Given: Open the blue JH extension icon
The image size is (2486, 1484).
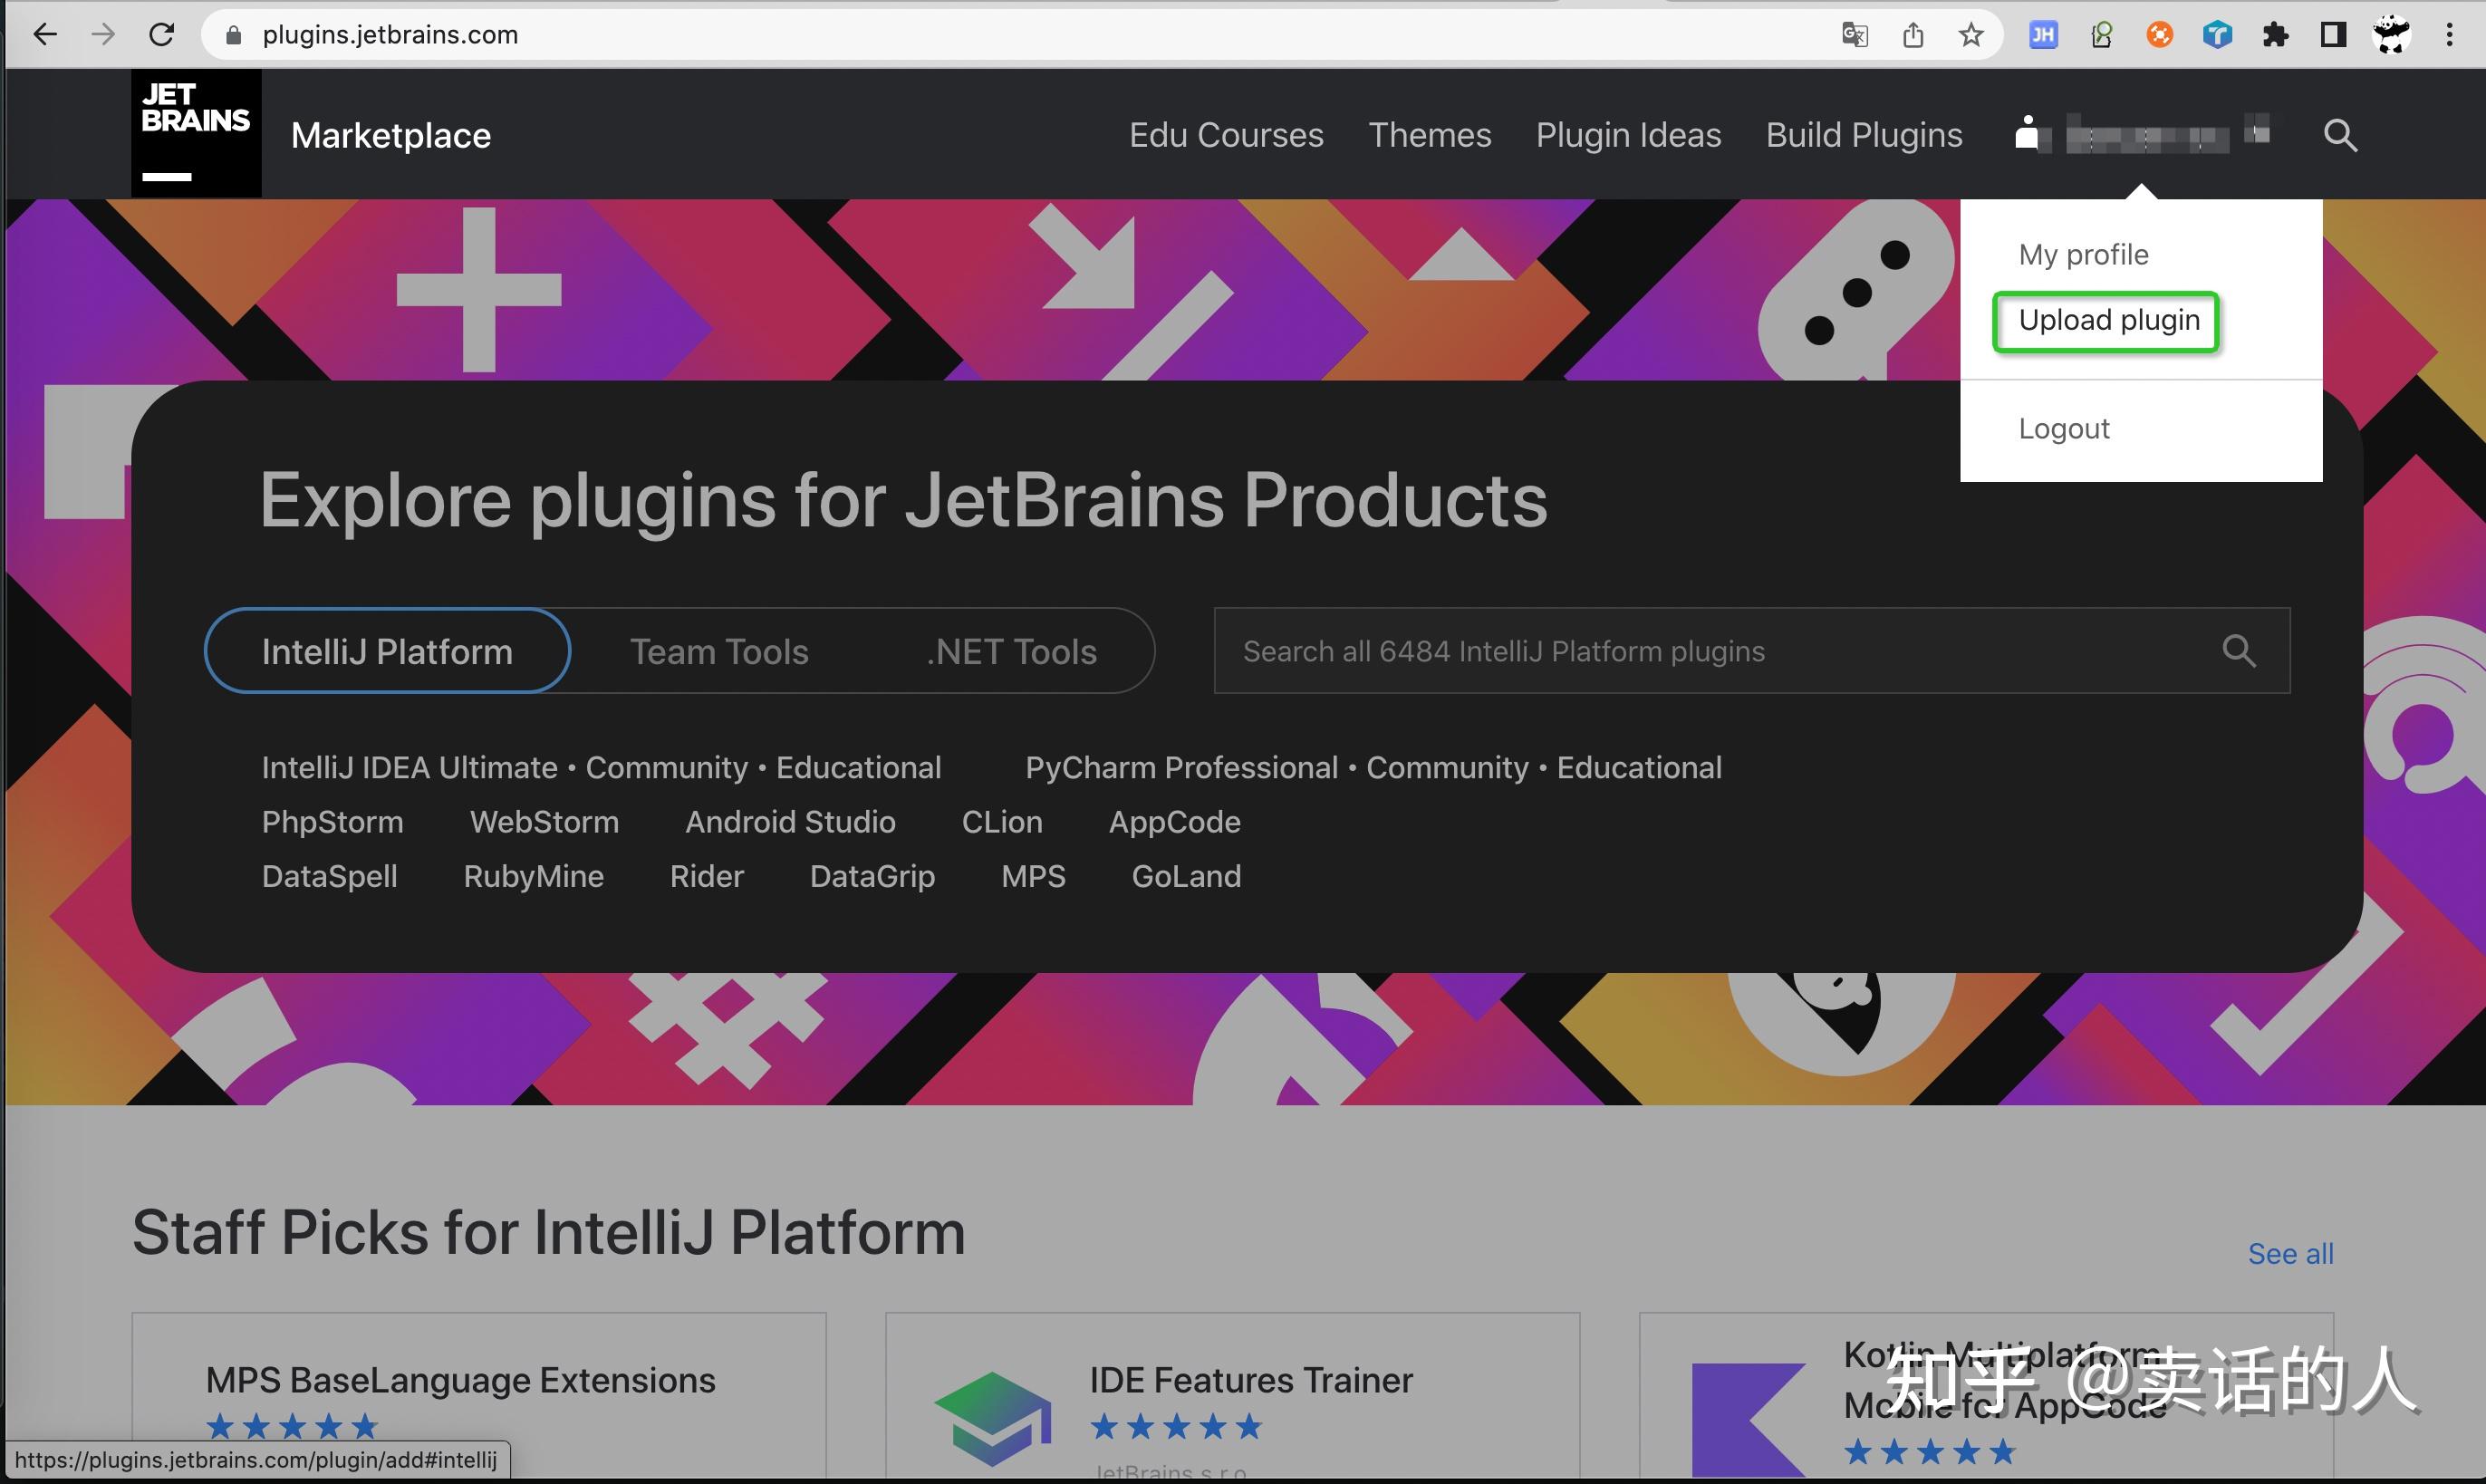Looking at the screenshot, I should click(x=2043, y=35).
